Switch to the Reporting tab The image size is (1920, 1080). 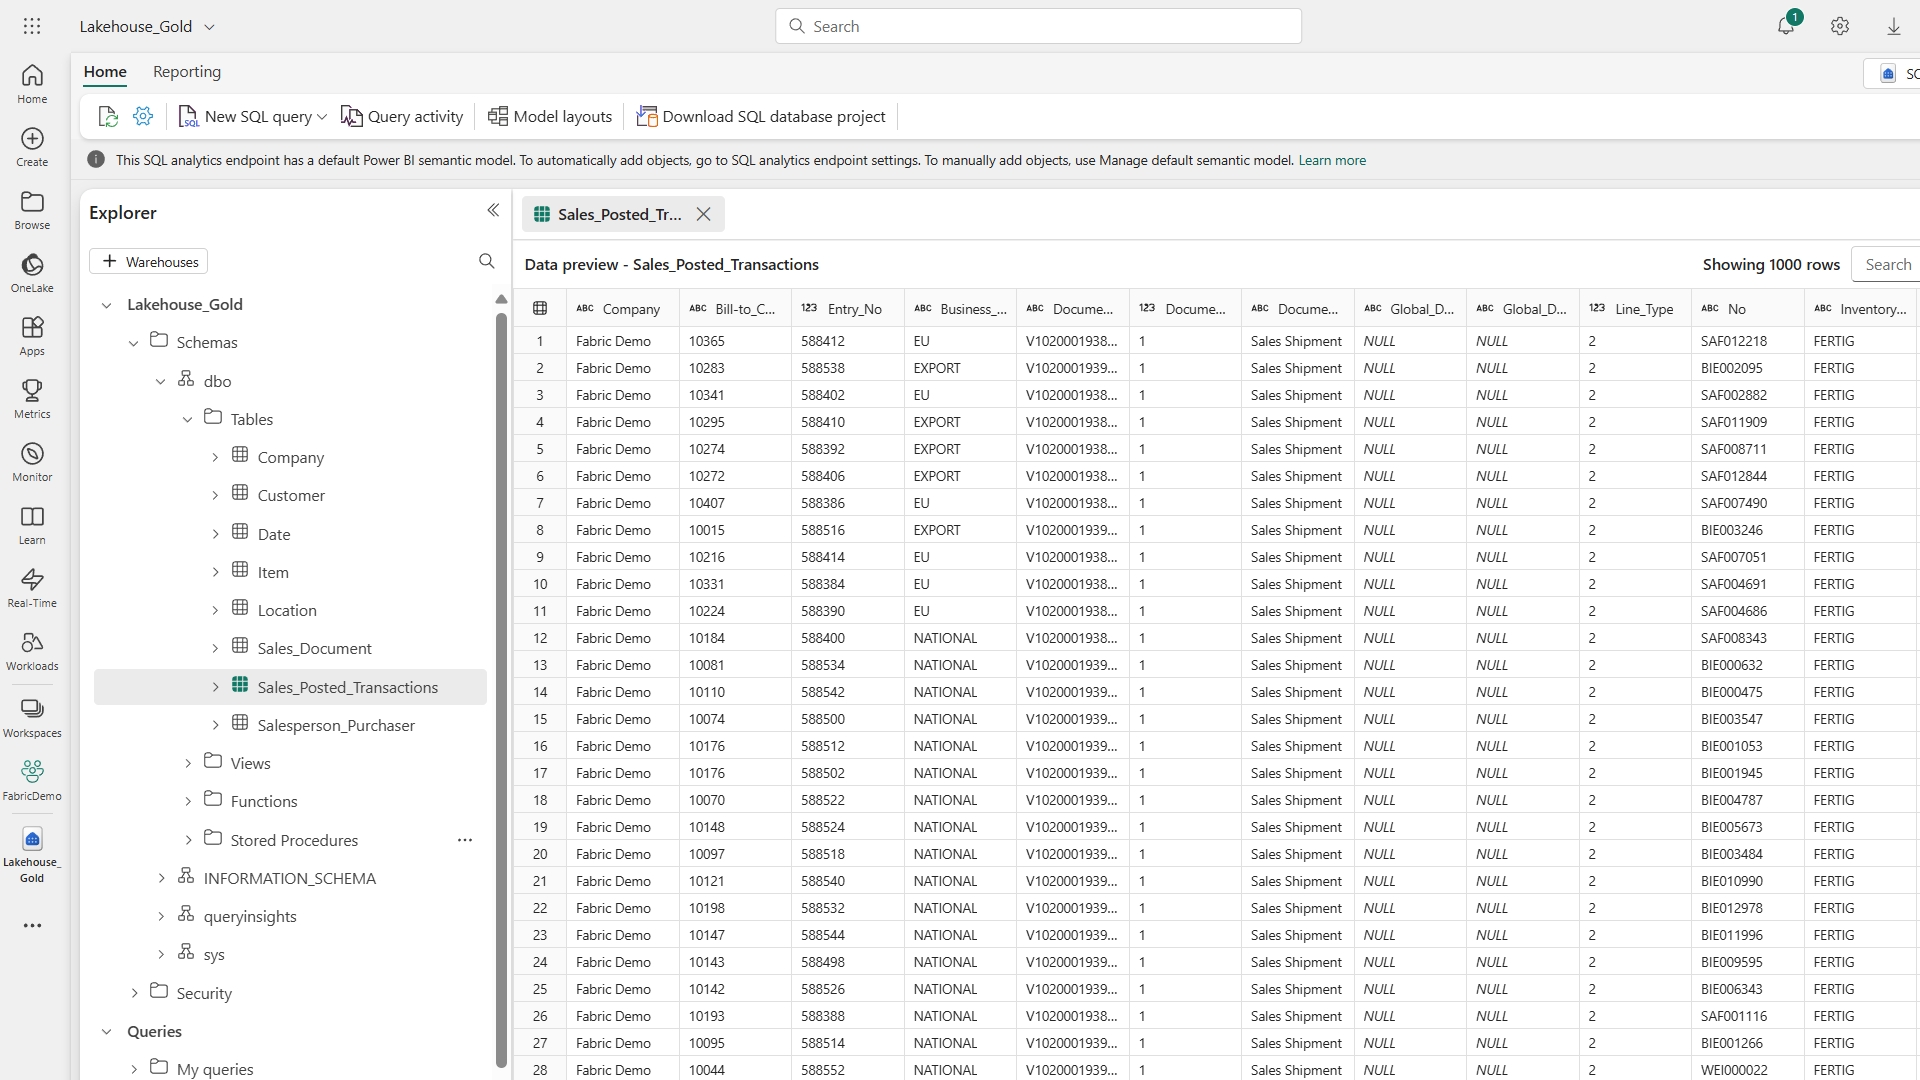coord(186,71)
